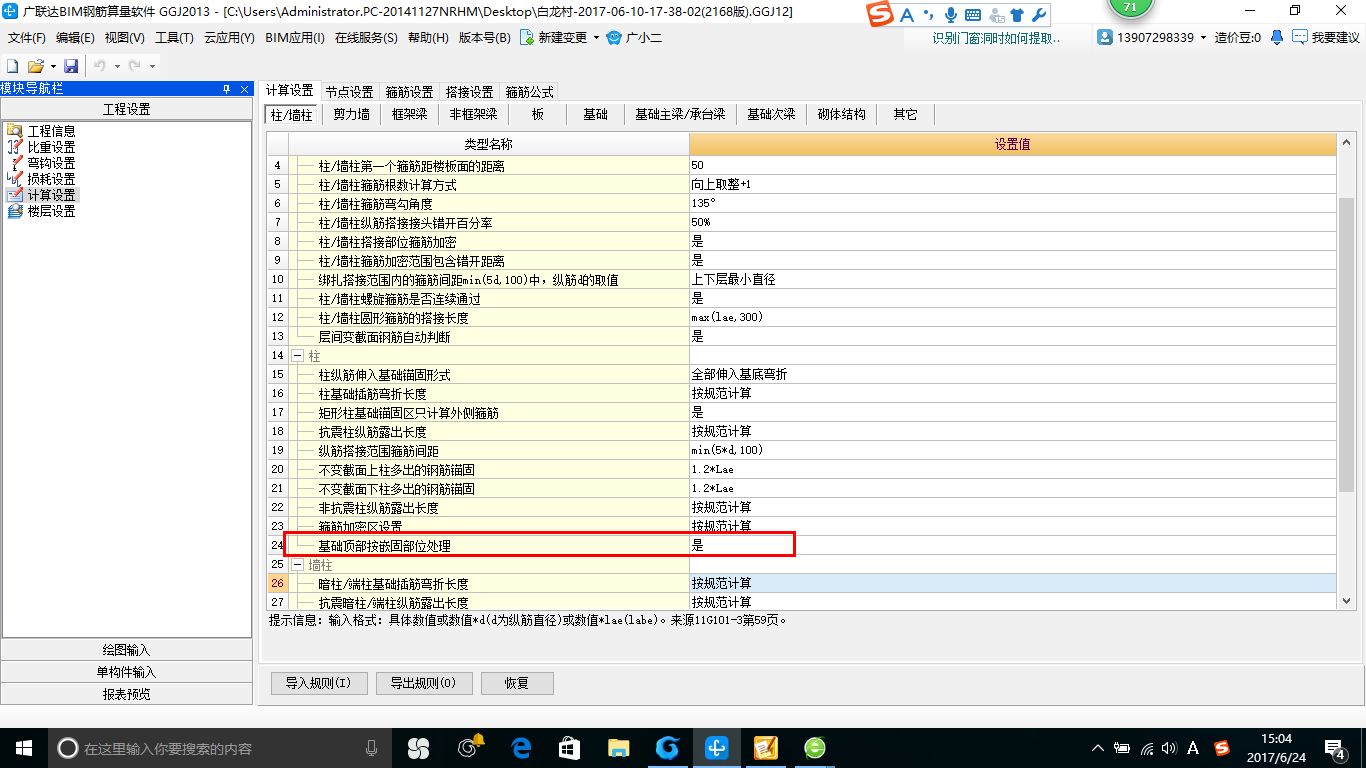Viewport: 1366px width, 768px height.
Task: Click the 导入规则(I) button
Action: point(318,684)
